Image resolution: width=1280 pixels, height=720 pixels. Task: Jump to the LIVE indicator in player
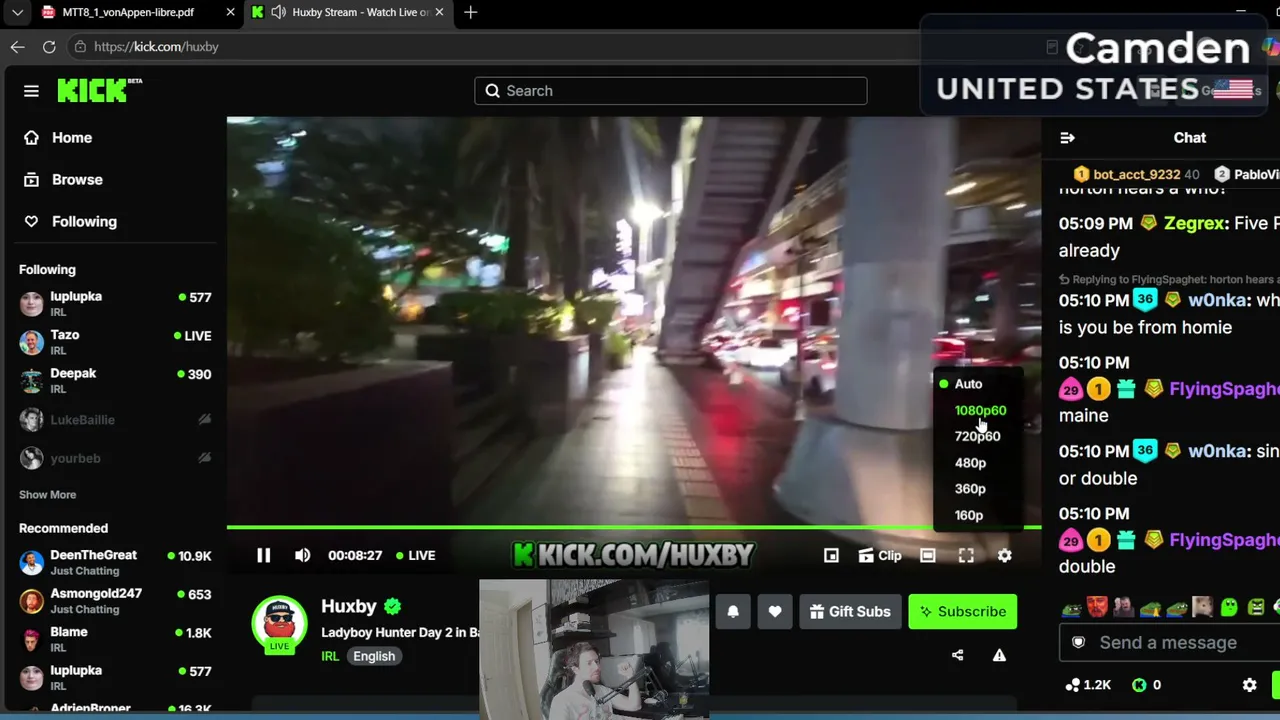point(416,555)
